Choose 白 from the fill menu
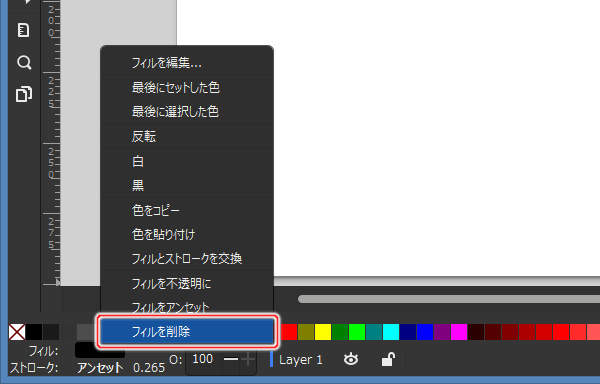The height and width of the screenshot is (384, 600). pyautogui.click(x=187, y=161)
